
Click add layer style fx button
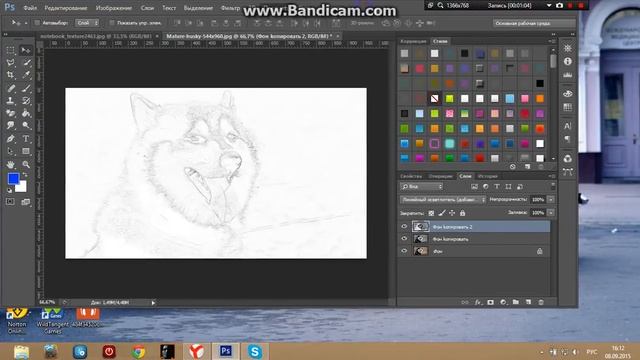478,302
